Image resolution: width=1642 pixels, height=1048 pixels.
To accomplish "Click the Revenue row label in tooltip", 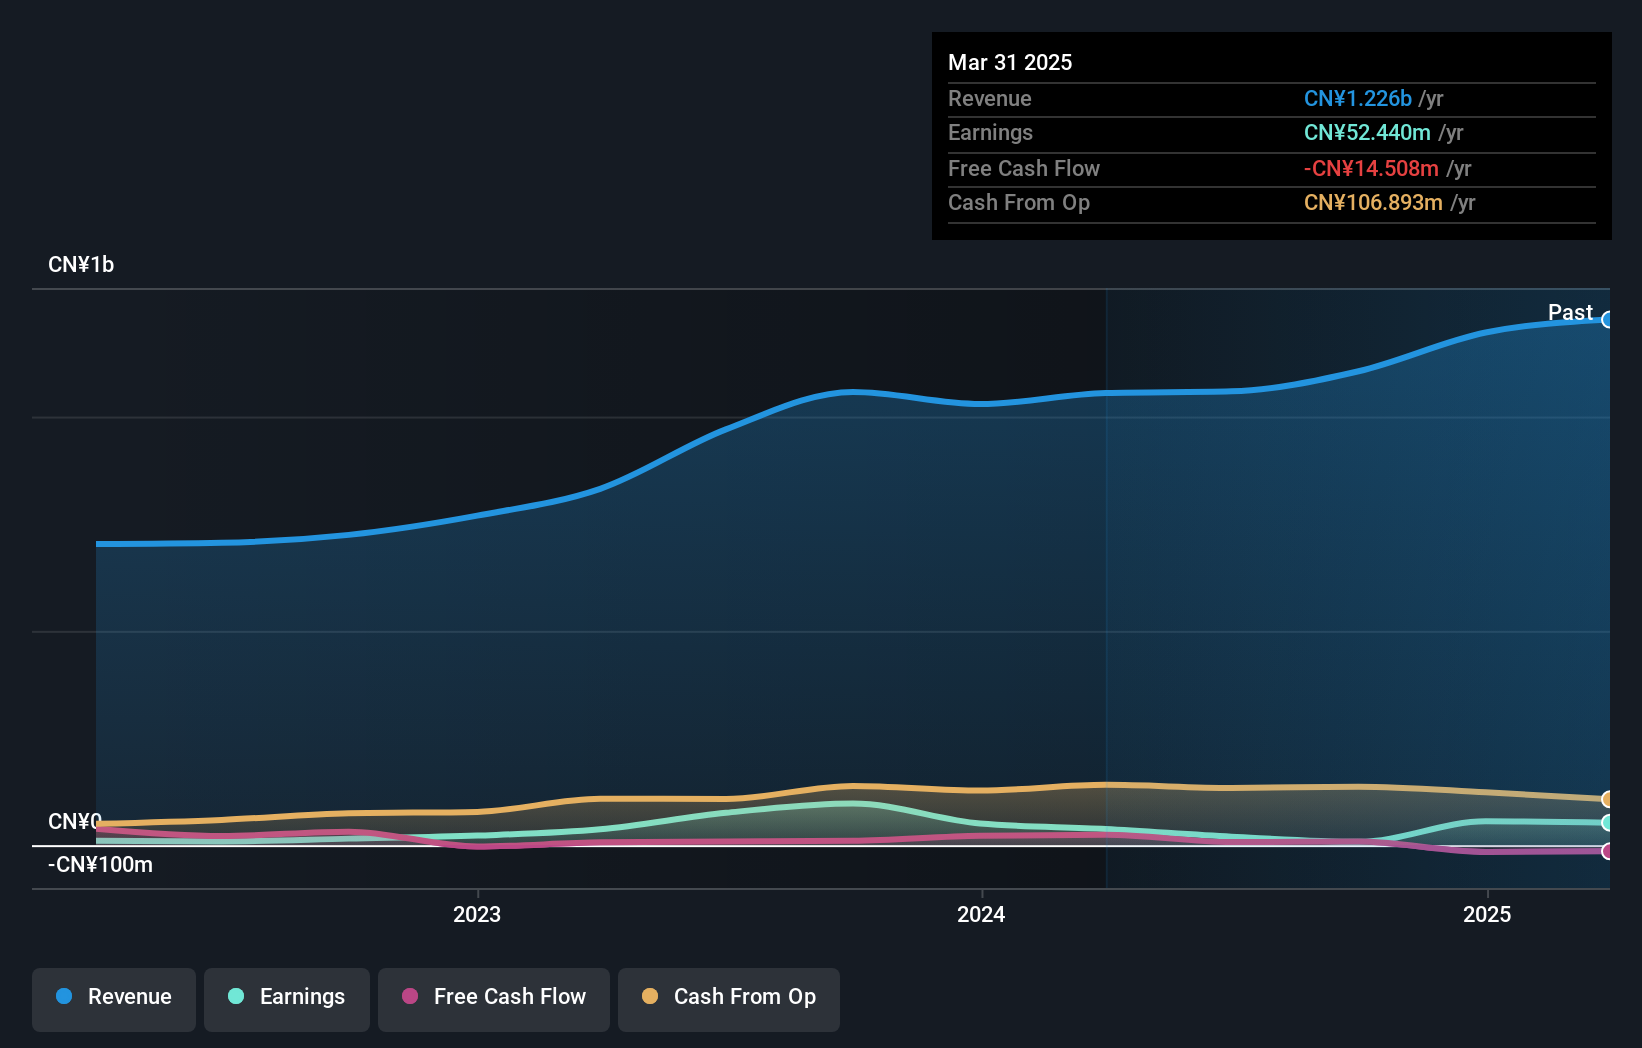I will [x=990, y=98].
